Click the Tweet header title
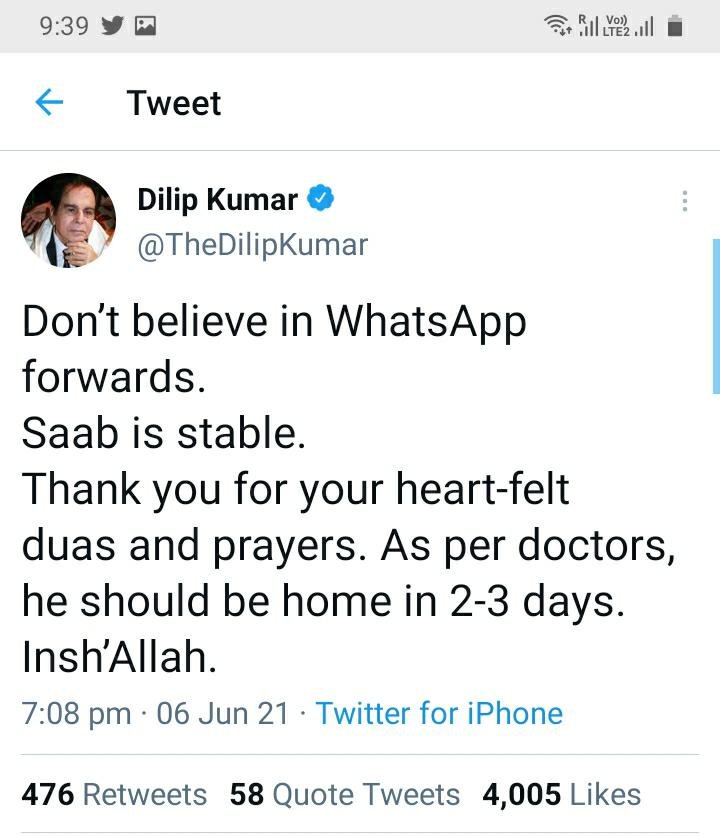Viewport: 720px width, 836px height. [173, 103]
